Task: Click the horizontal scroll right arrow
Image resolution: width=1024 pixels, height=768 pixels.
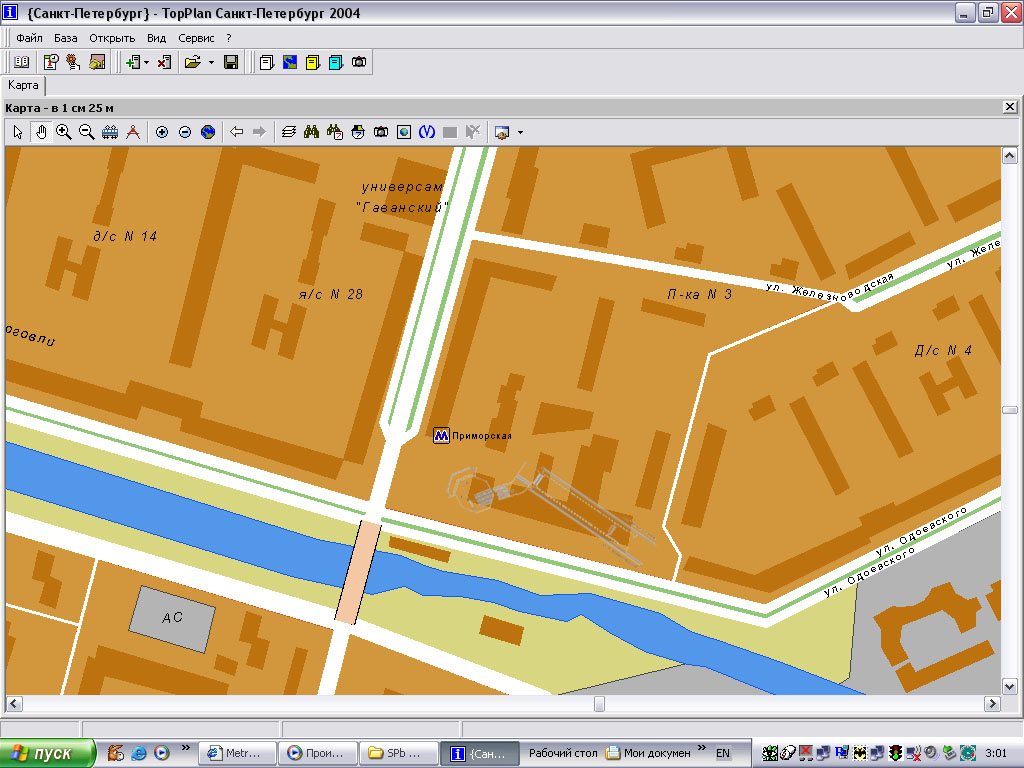Action: [993, 703]
